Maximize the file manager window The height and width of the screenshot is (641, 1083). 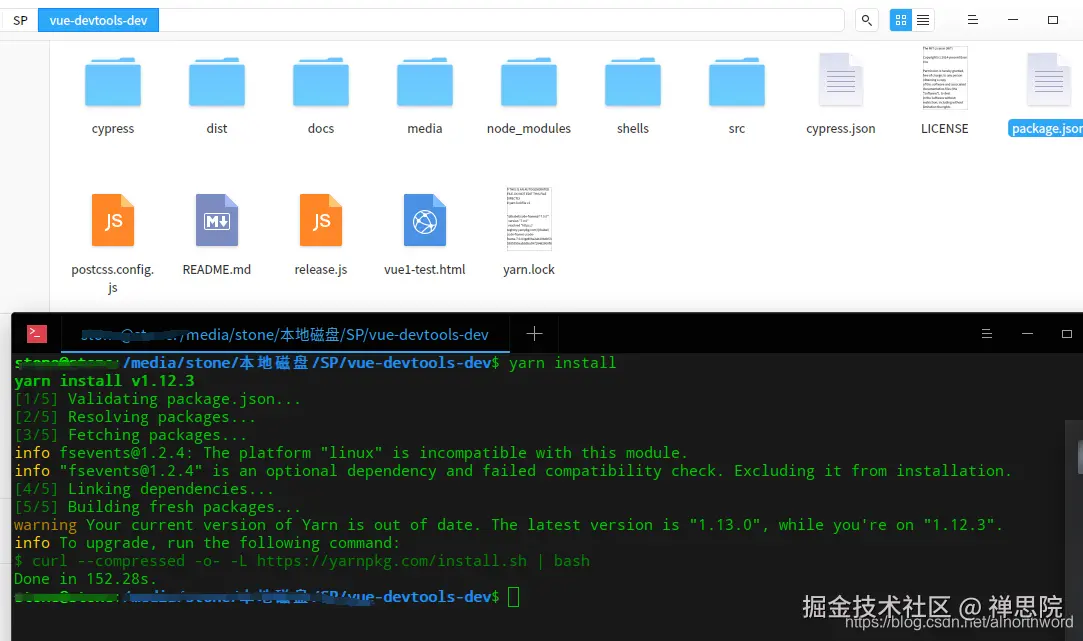pos(1053,20)
